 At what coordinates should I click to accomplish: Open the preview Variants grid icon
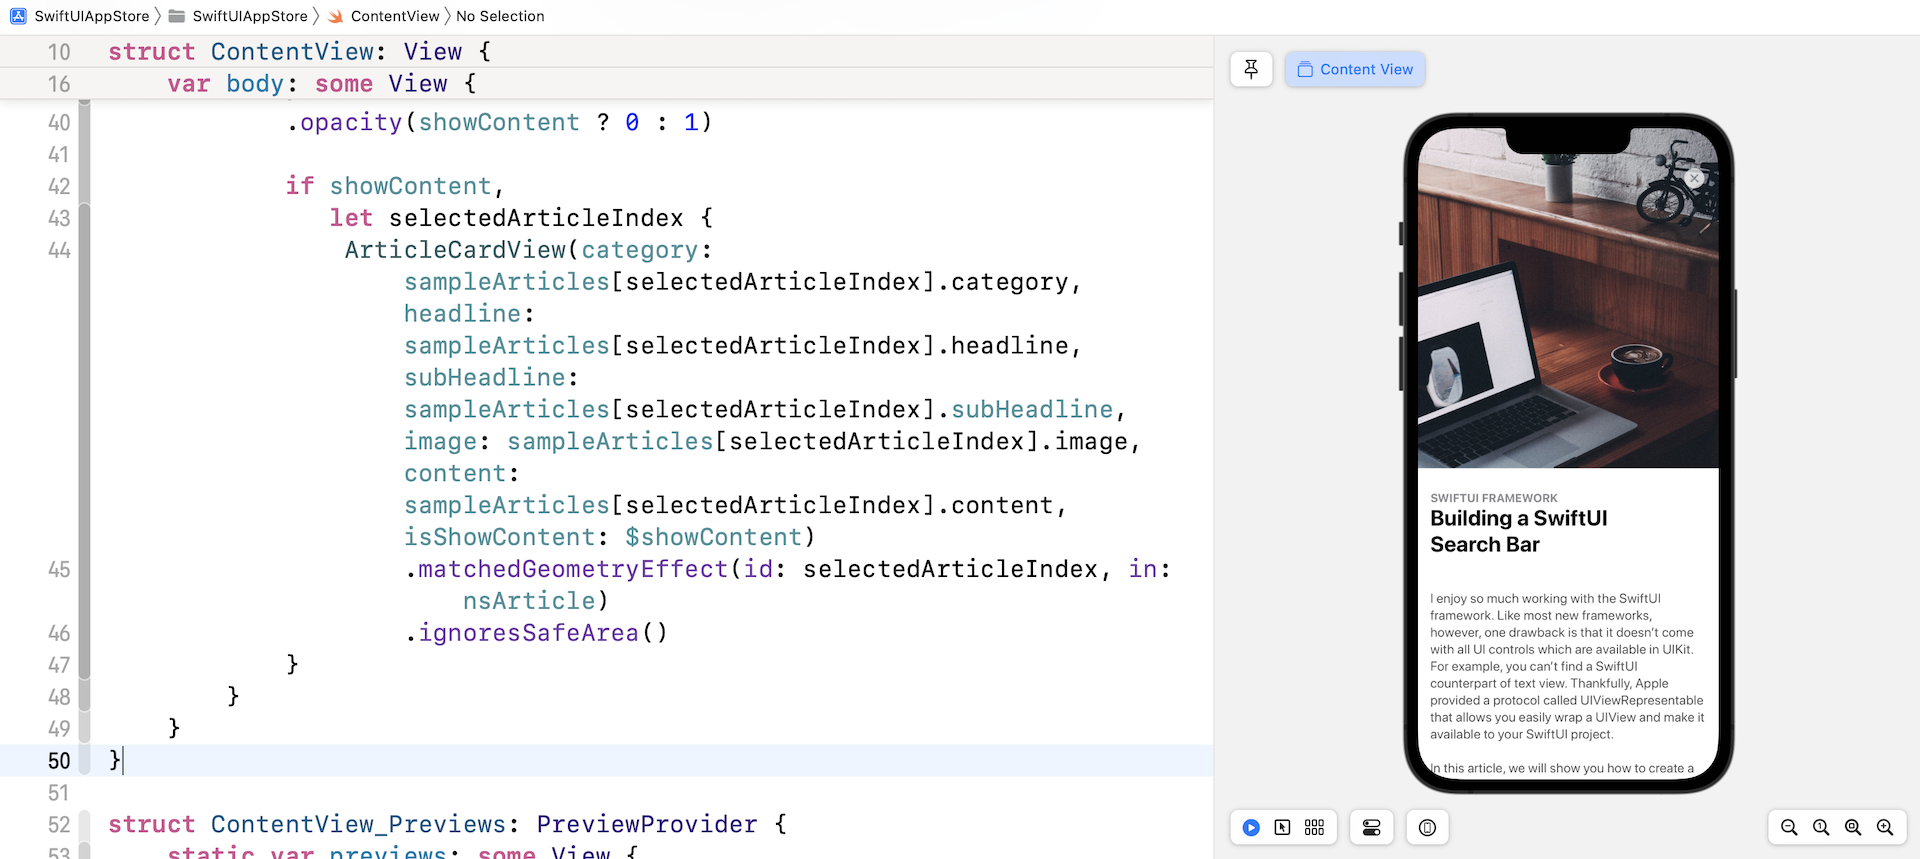pos(1314,827)
